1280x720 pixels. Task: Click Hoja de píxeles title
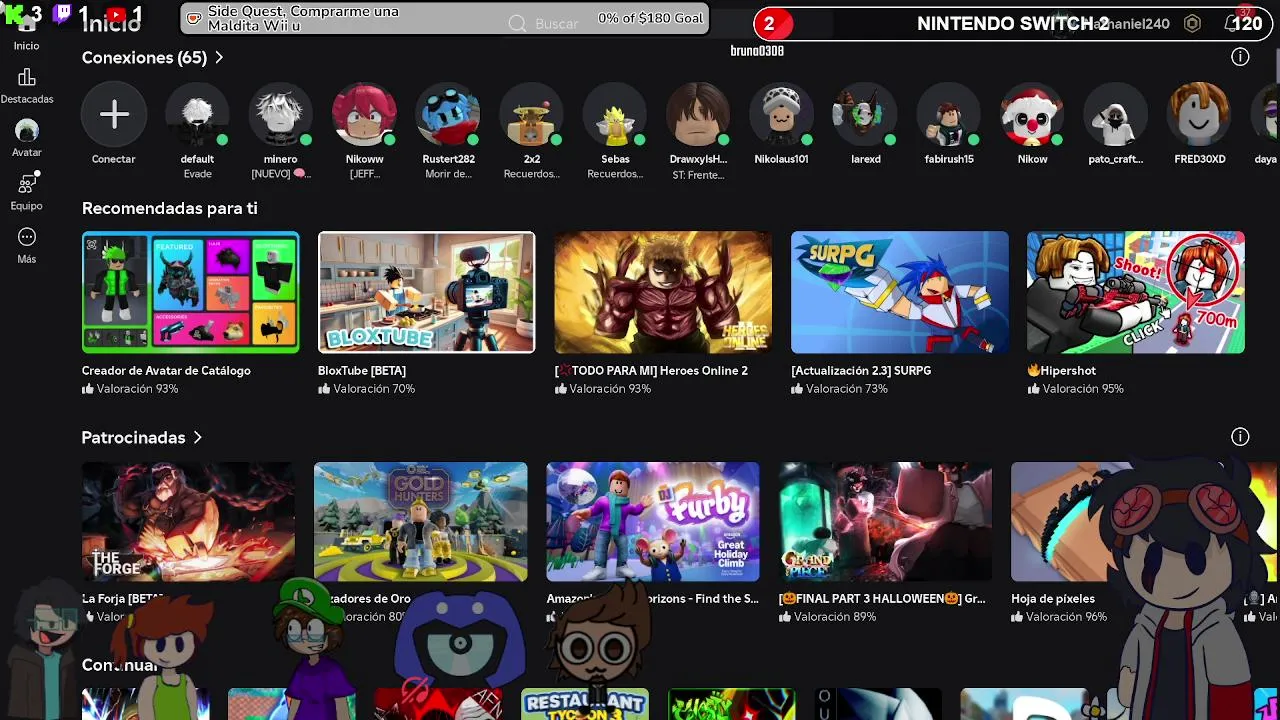(x=1053, y=598)
